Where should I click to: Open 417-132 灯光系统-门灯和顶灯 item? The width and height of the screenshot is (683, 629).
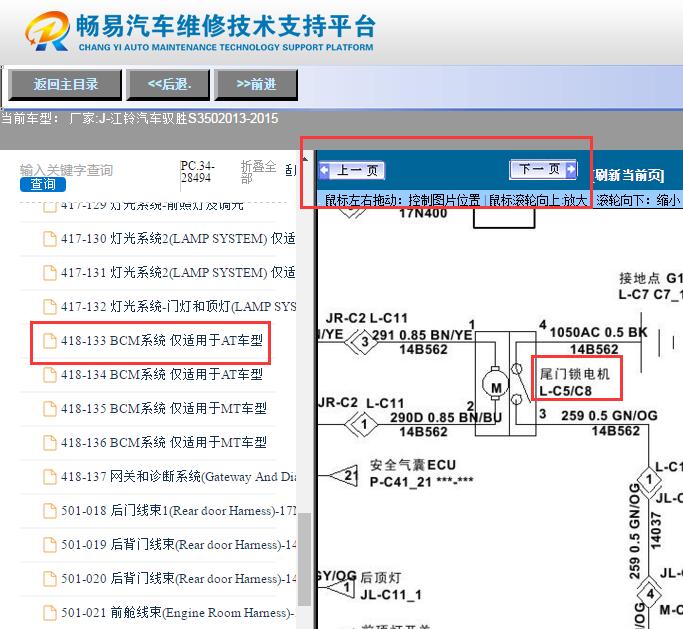coord(178,307)
